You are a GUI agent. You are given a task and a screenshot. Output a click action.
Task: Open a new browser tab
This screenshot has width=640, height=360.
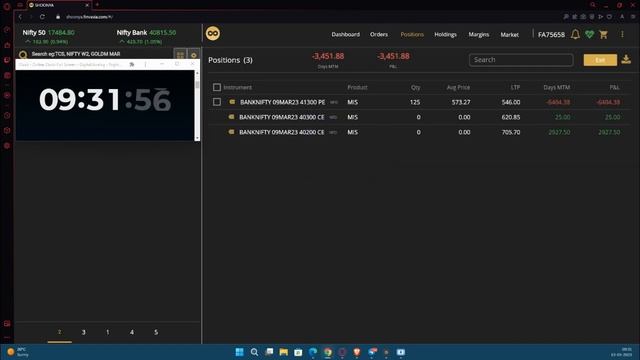(x=97, y=5)
